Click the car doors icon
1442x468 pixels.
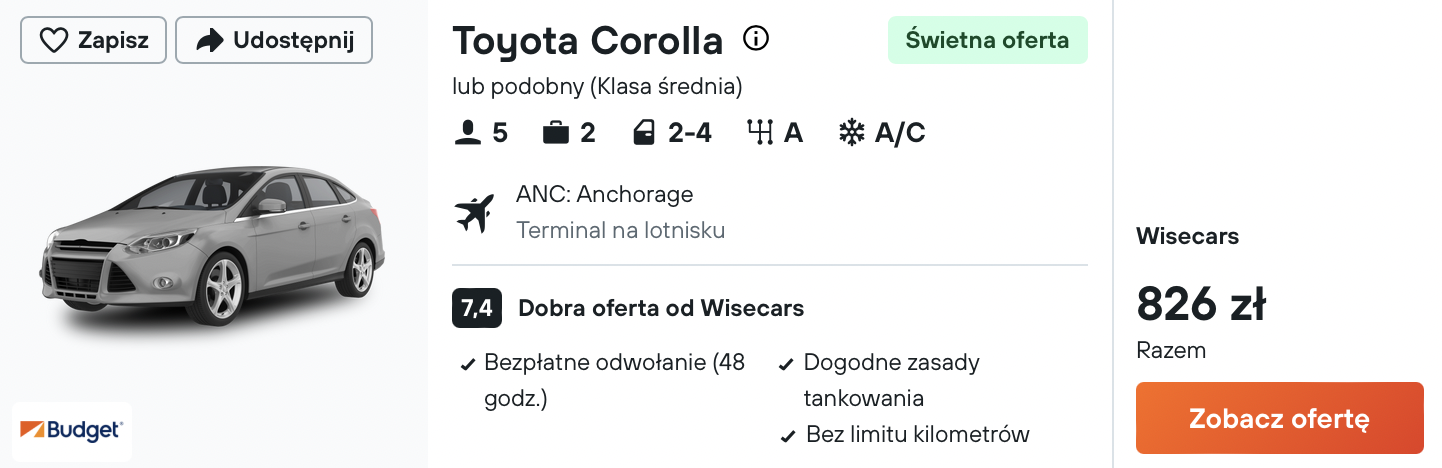[x=644, y=133]
